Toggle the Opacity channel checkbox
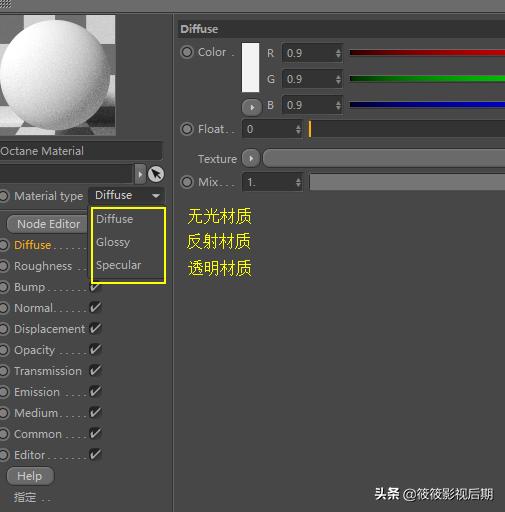The height and width of the screenshot is (512, 505). (x=95, y=350)
